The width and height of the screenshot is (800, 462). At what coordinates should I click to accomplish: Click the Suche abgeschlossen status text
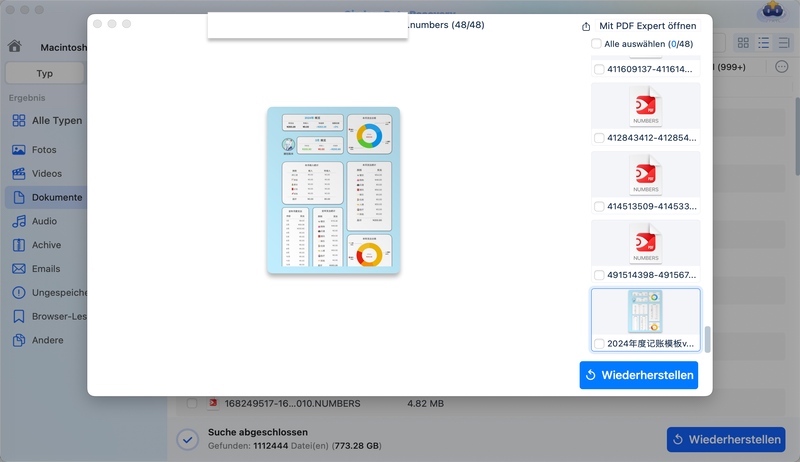(258, 432)
